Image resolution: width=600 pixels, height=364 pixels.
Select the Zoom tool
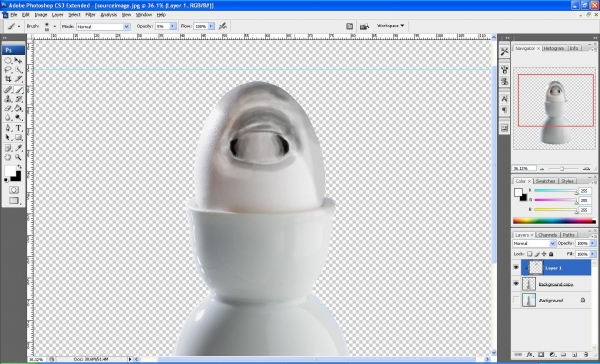(18, 157)
